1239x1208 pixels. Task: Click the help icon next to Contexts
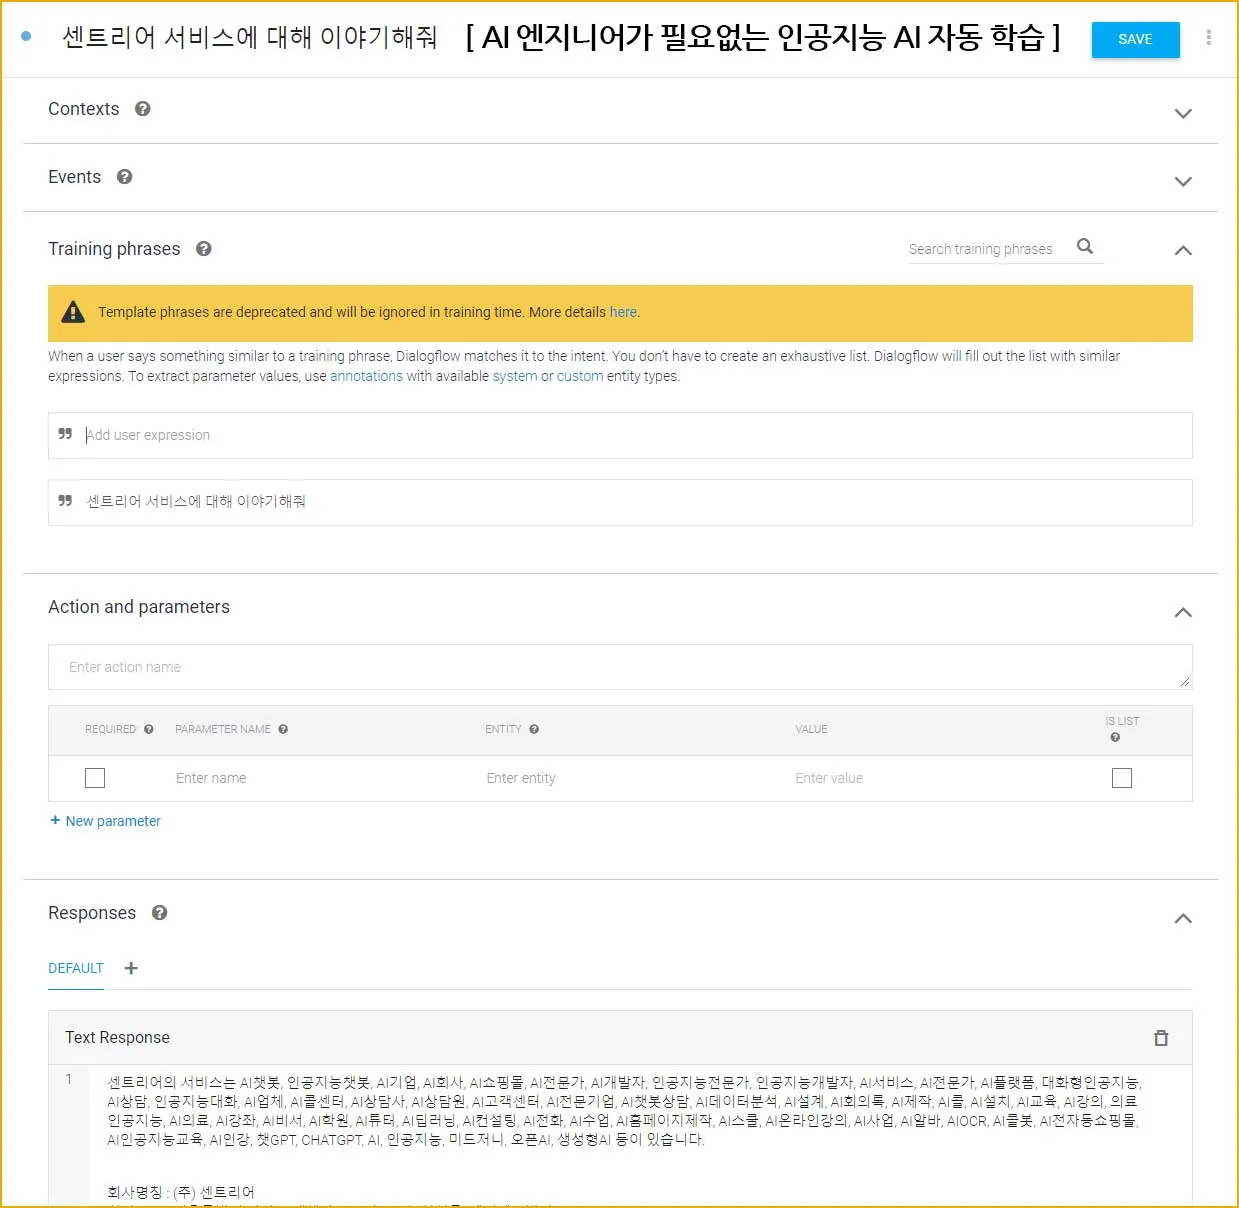pos(143,109)
